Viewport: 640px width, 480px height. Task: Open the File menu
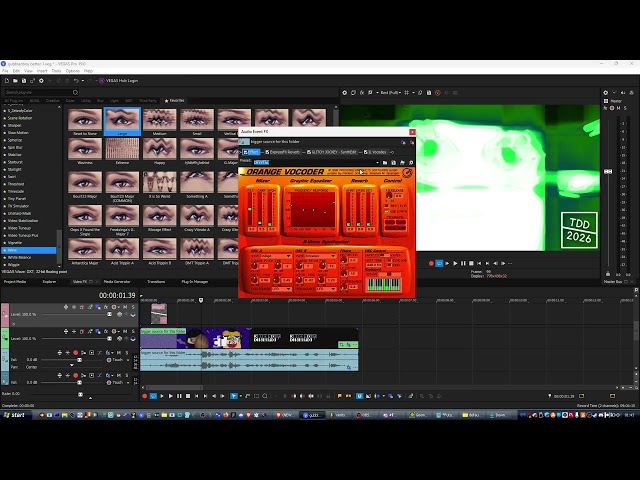click(5, 71)
